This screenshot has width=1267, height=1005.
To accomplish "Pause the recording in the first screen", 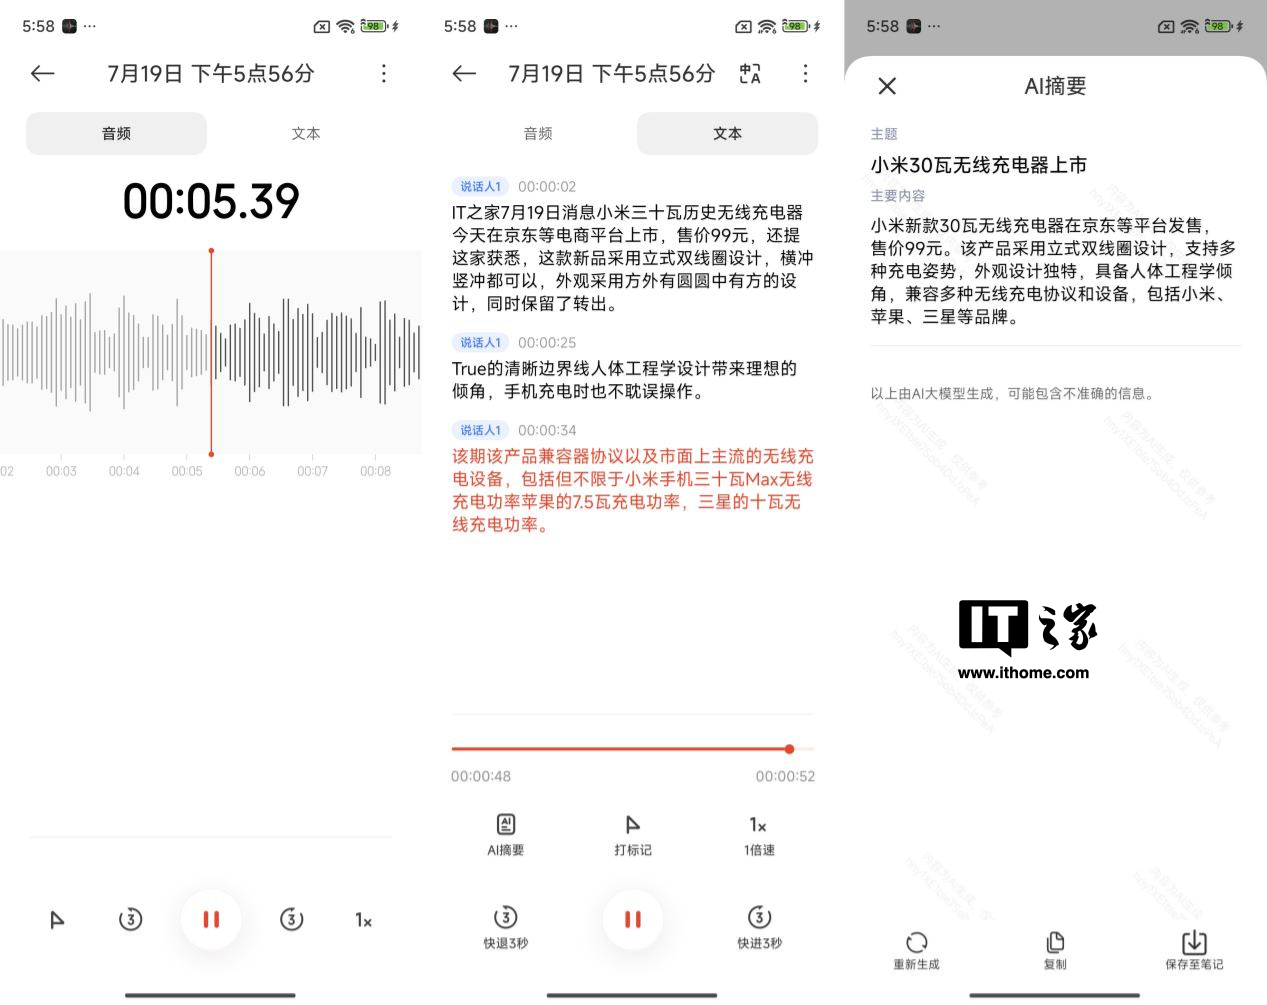I will pyautogui.click(x=210, y=919).
